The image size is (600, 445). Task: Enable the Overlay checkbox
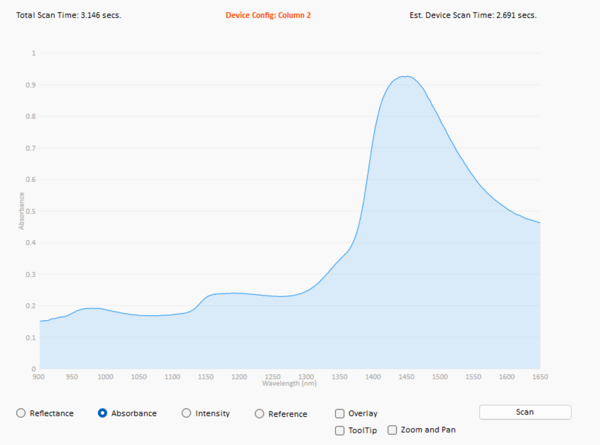(340, 413)
